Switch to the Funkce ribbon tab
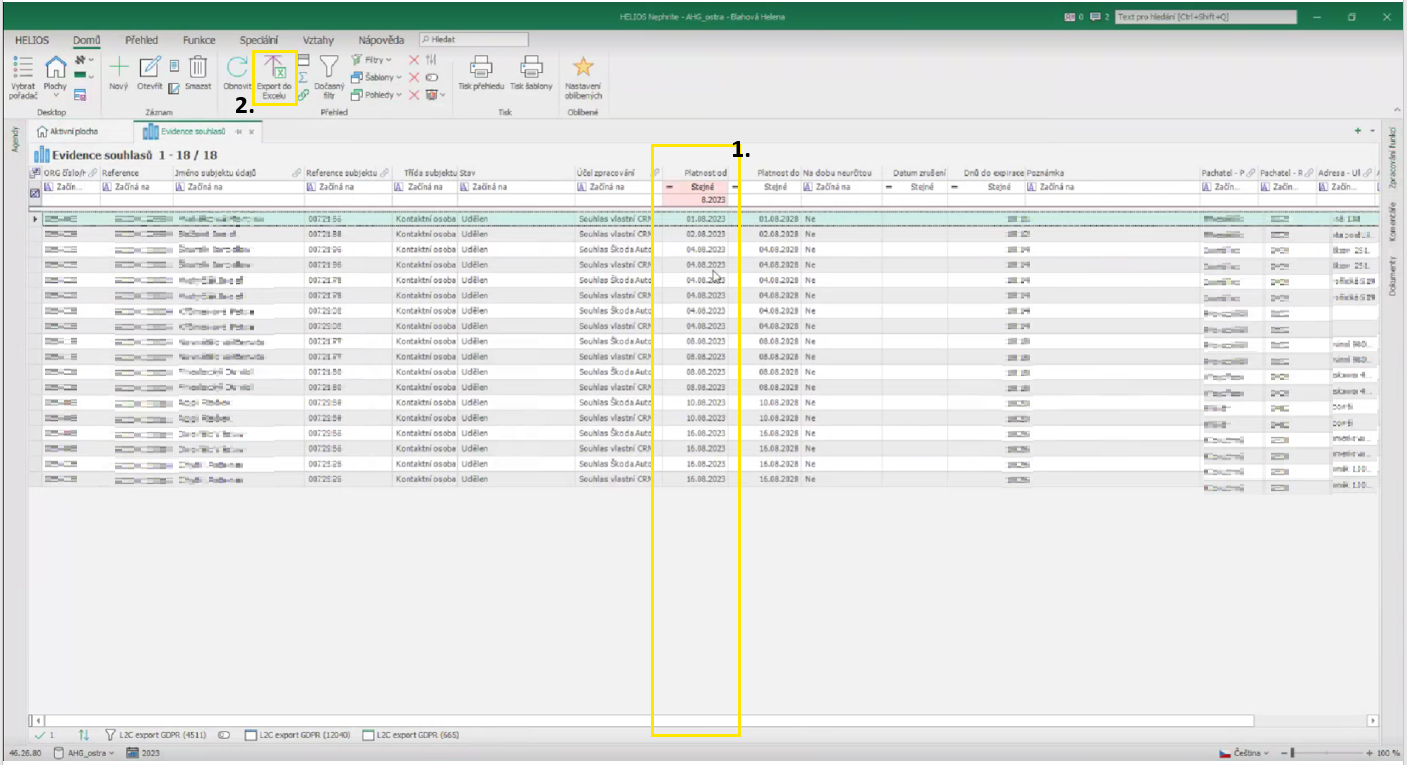Screen dimensions: 1407x765 point(199,40)
